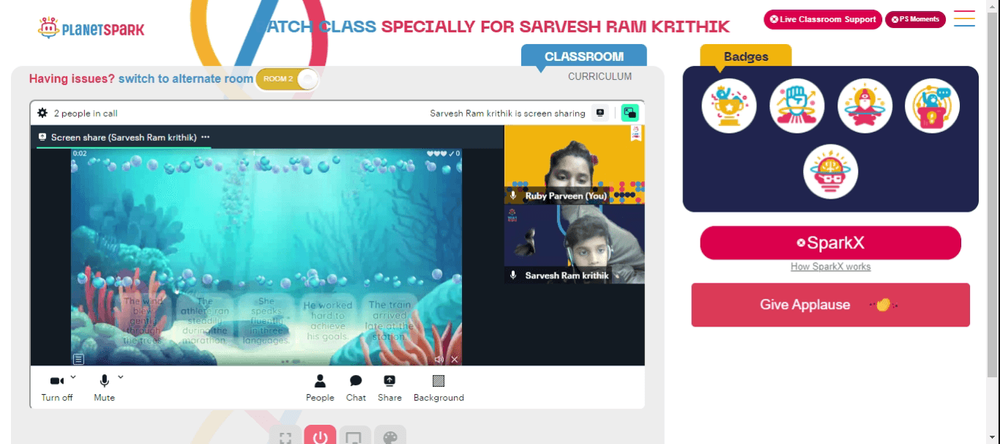The width and height of the screenshot is (1000, 444).
Task: Select the card 'The train arrived late at the station.'
Action: click(x=390, y=321)
